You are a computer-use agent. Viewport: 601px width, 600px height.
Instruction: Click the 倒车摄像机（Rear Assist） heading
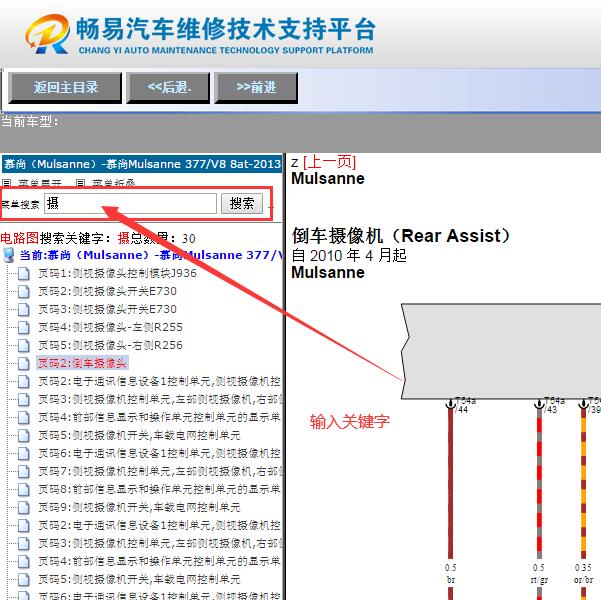(401, 235)
